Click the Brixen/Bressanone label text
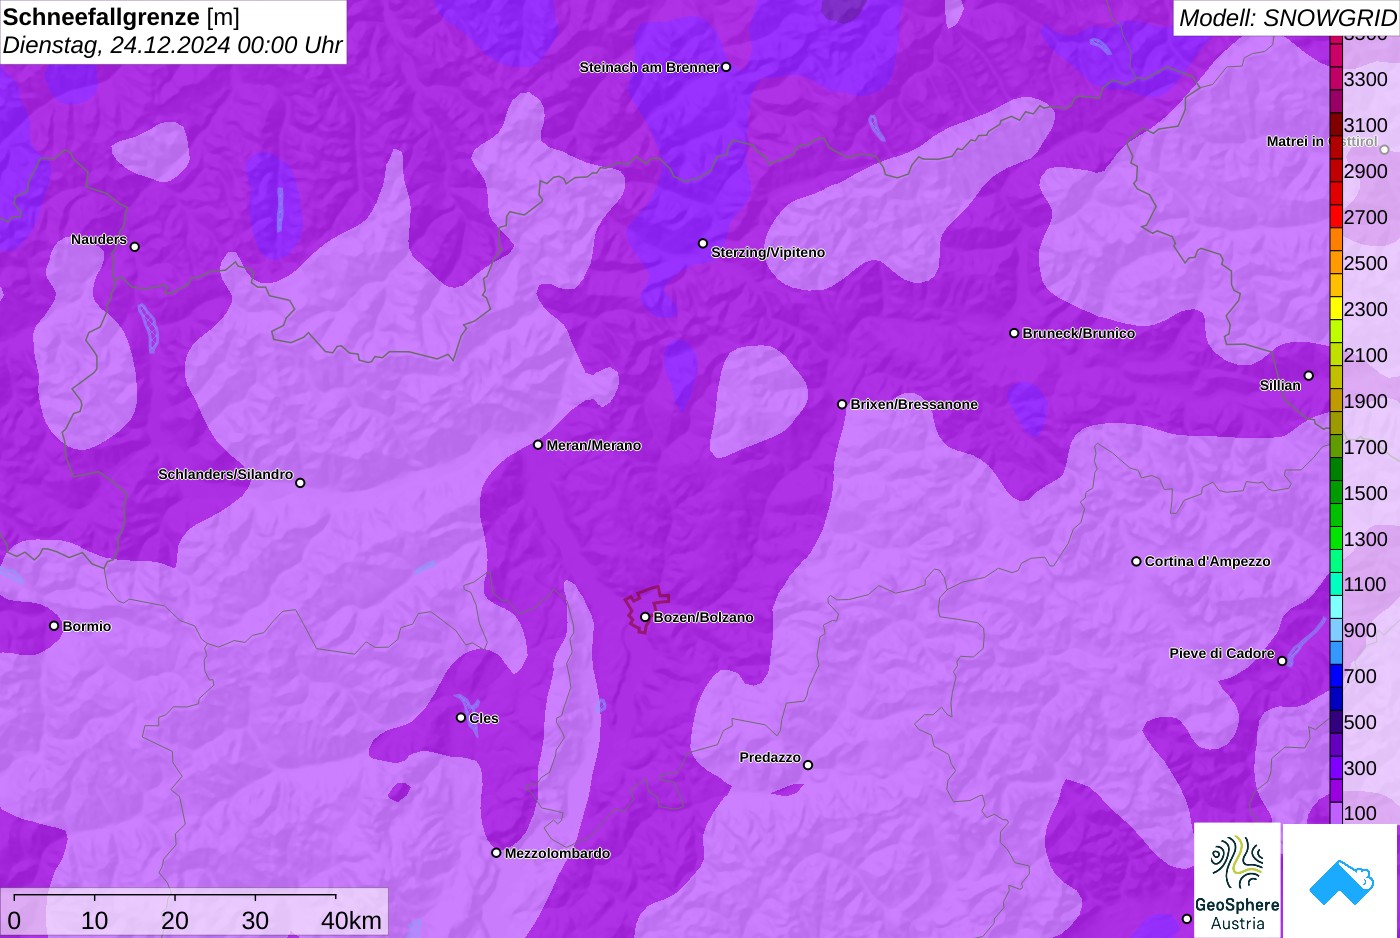1400x938 pixels. point(914,404)
